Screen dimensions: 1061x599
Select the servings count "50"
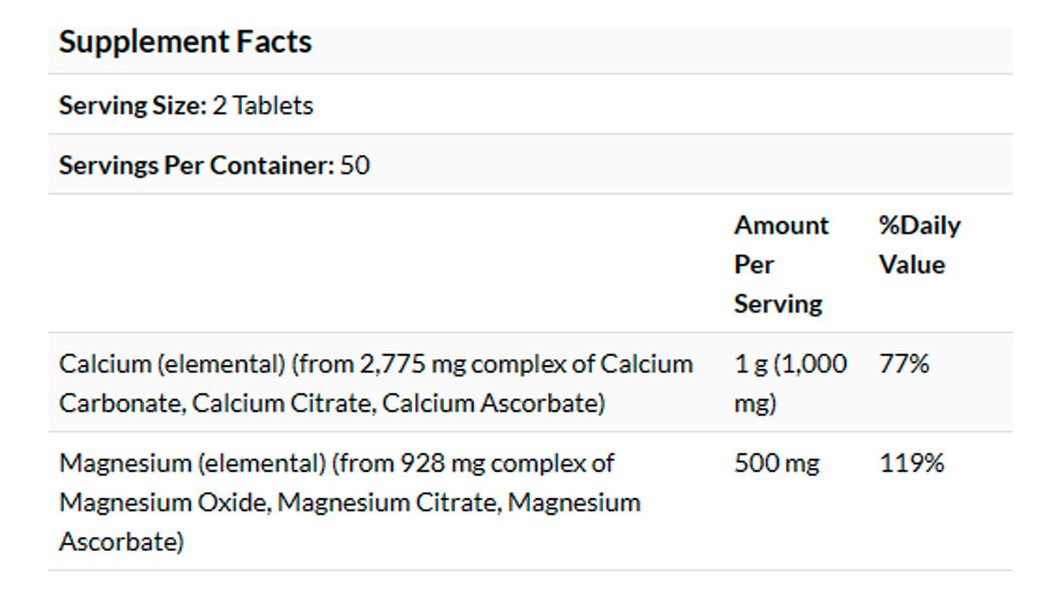[x=355, y=165]
